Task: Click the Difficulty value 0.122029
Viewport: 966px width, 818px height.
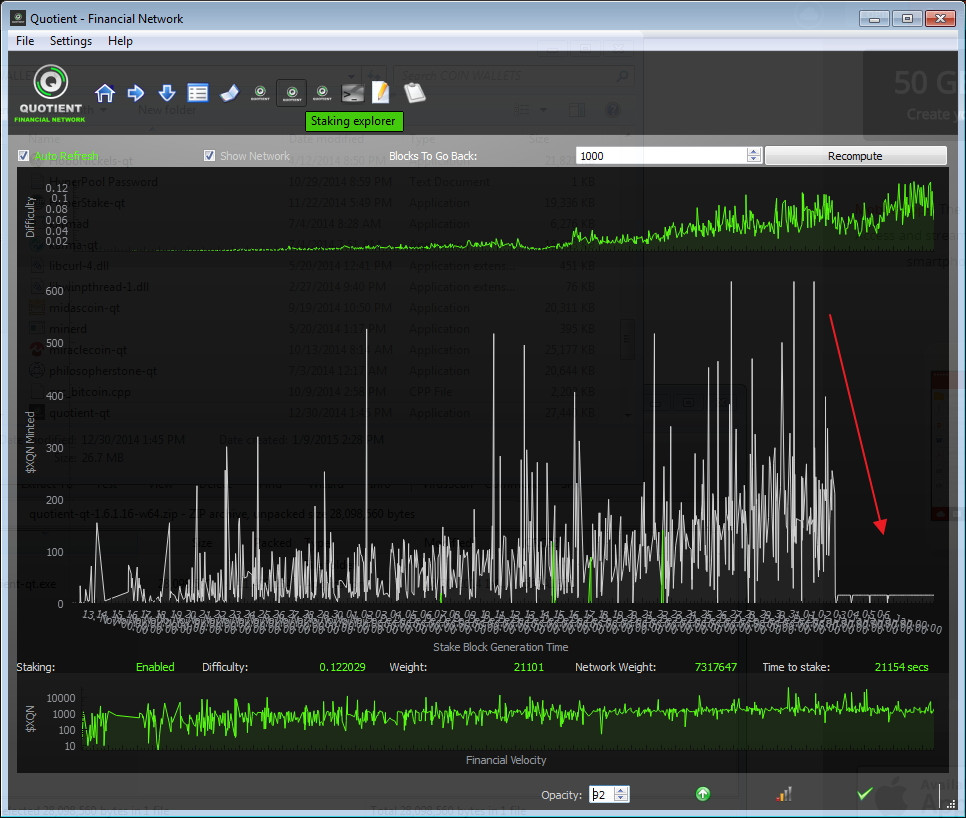Action: [x=343, y=667]
